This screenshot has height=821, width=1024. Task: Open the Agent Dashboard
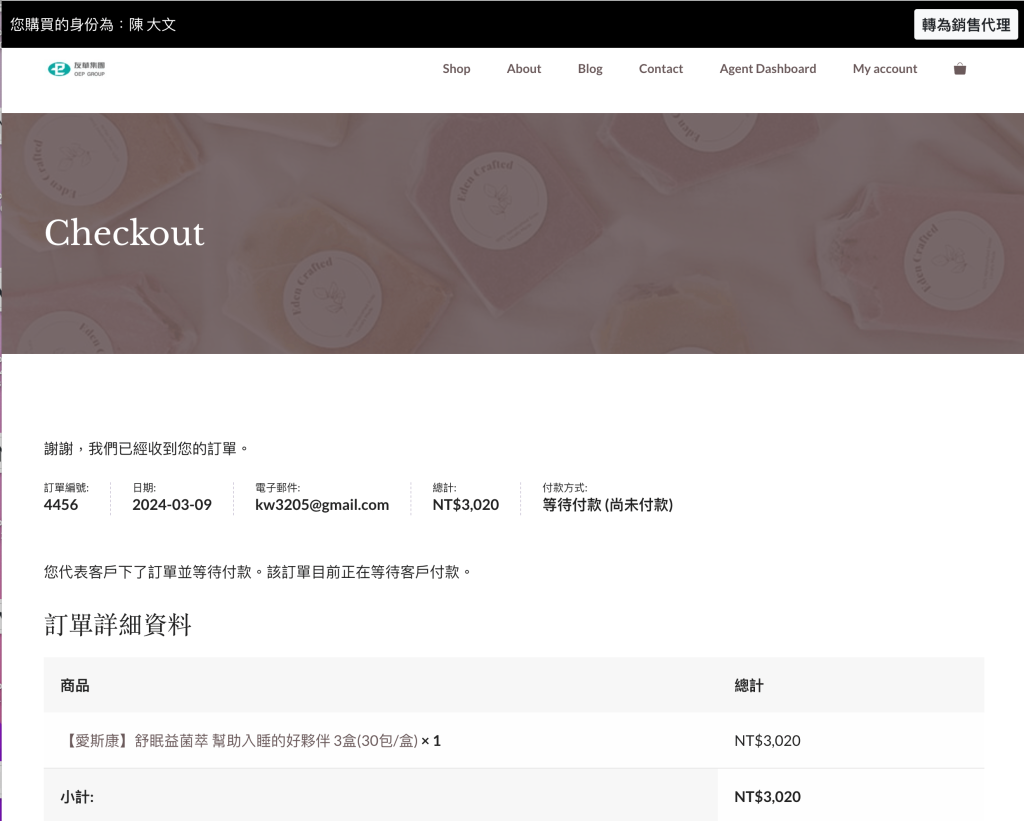pos(767,69)
